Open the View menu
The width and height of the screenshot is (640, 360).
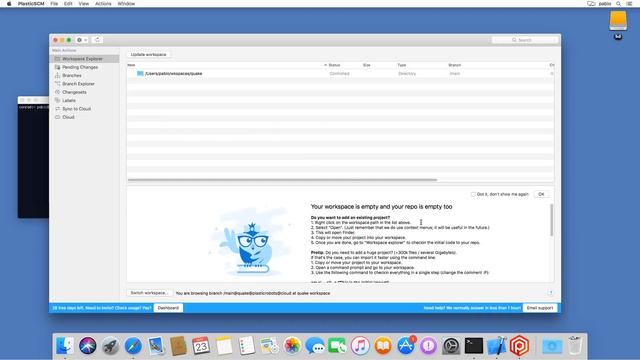(84, 4)
